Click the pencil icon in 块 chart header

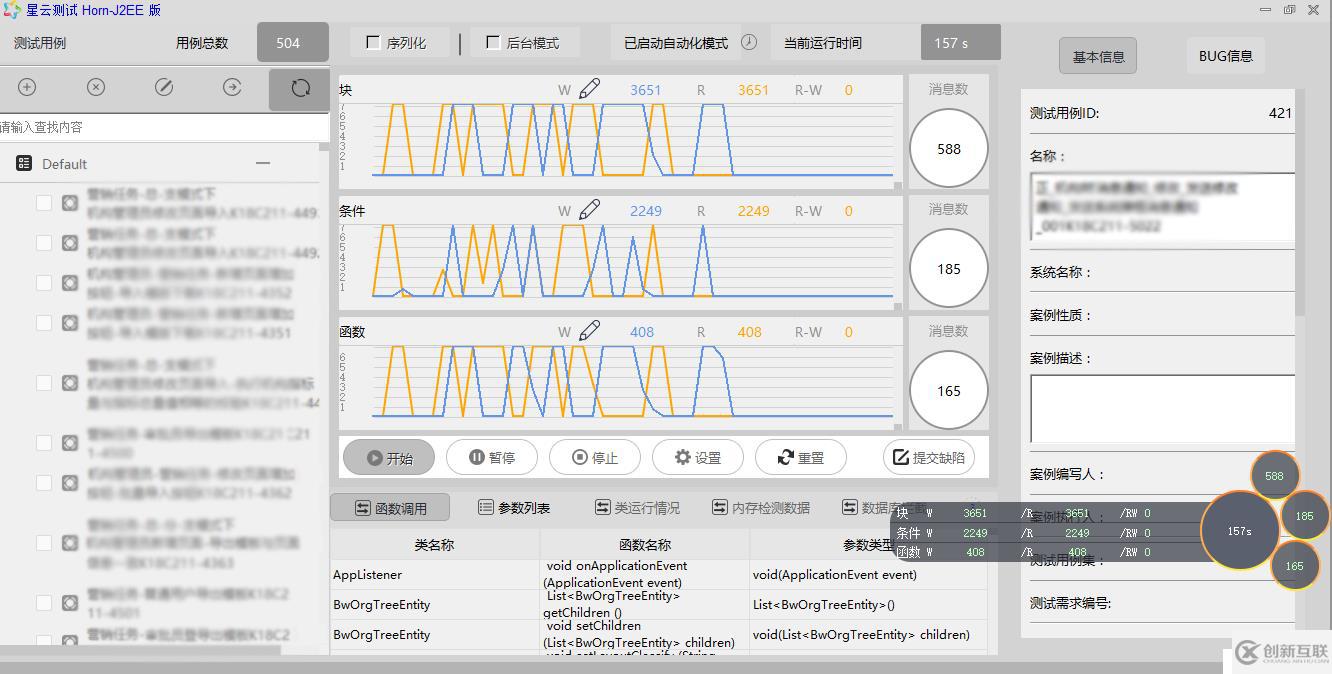pos(590,89)
